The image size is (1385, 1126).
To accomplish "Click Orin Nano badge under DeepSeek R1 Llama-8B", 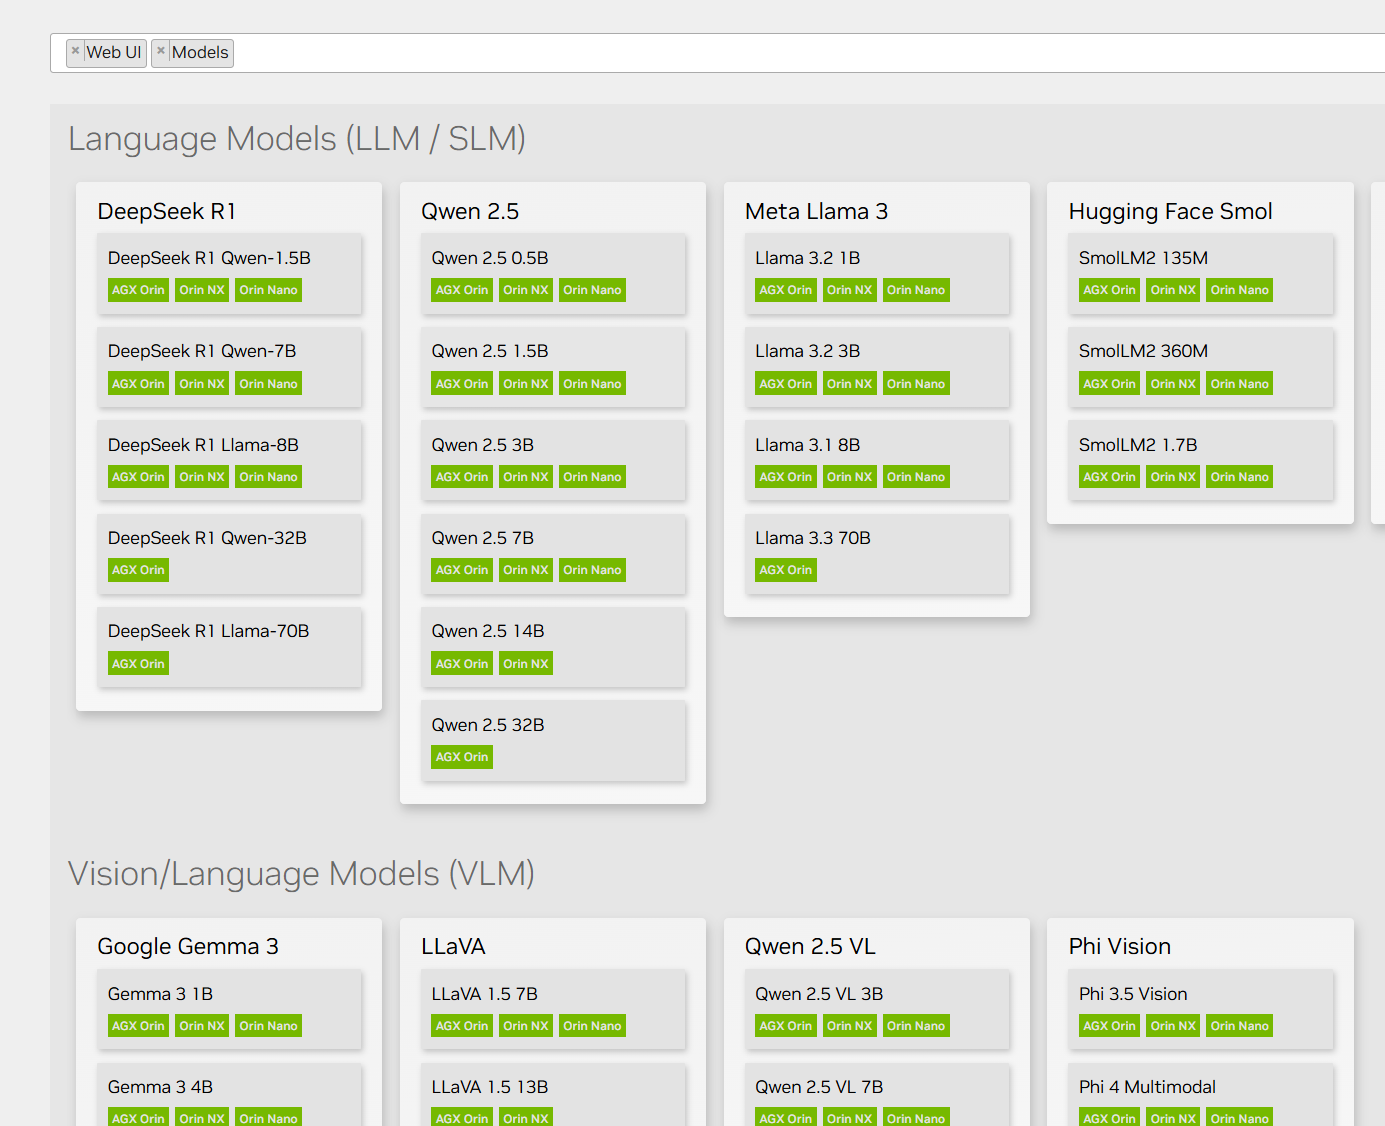I will pos(268,477).
